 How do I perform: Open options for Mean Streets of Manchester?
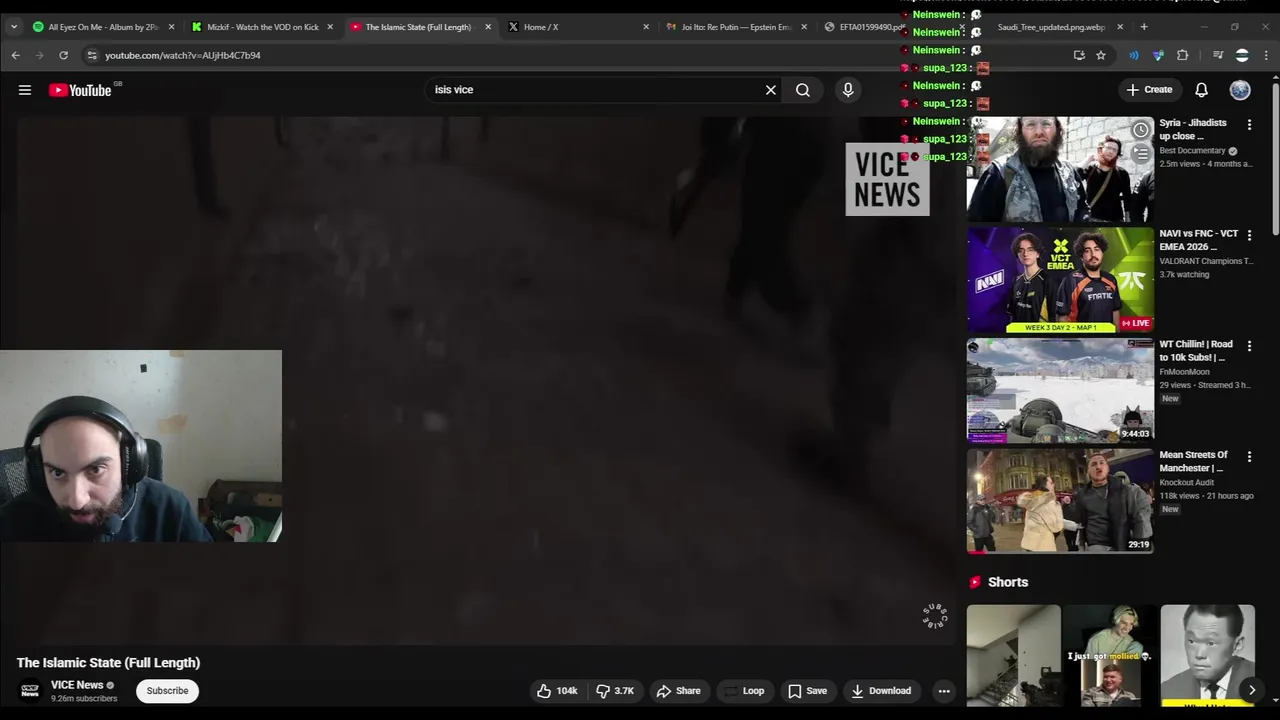[x=1249, y=456]
